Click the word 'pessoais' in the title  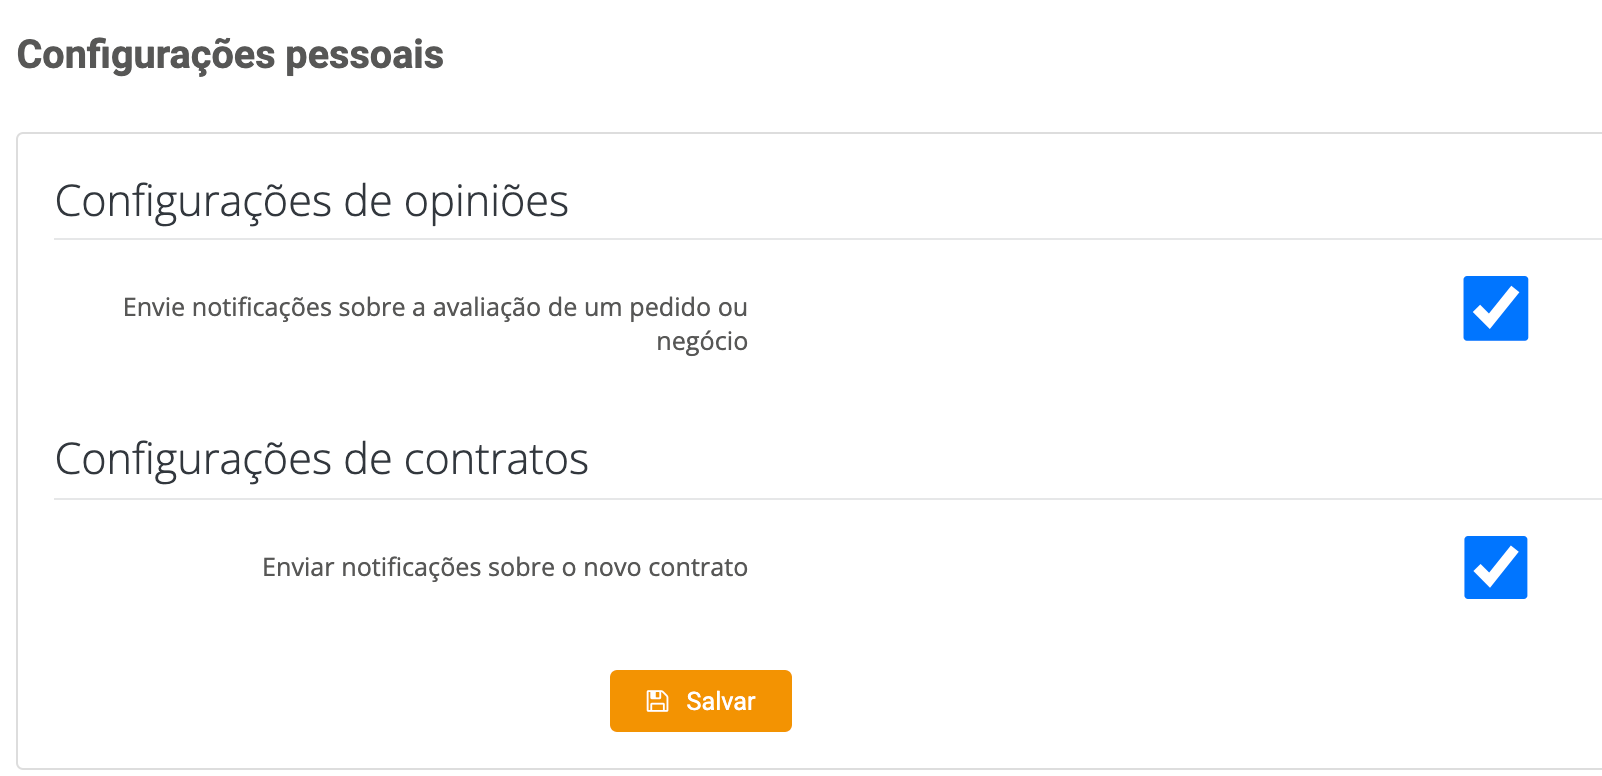pos(364,55)
